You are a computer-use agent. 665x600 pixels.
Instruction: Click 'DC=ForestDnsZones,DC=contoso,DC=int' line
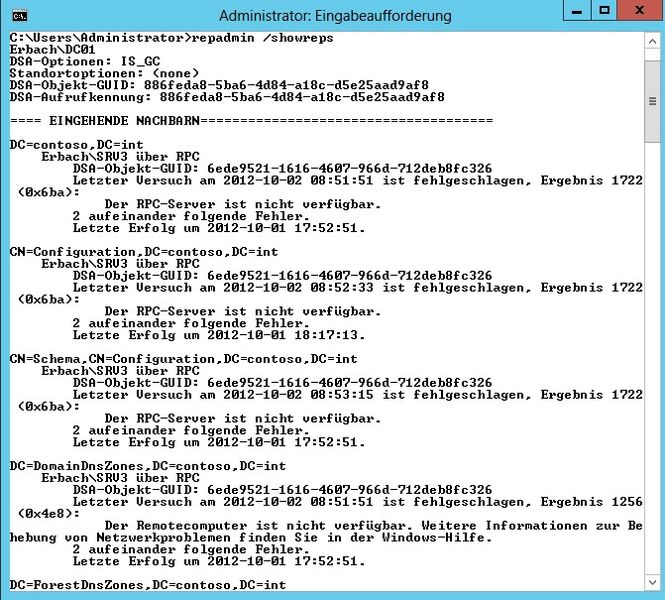pos(148,585)
